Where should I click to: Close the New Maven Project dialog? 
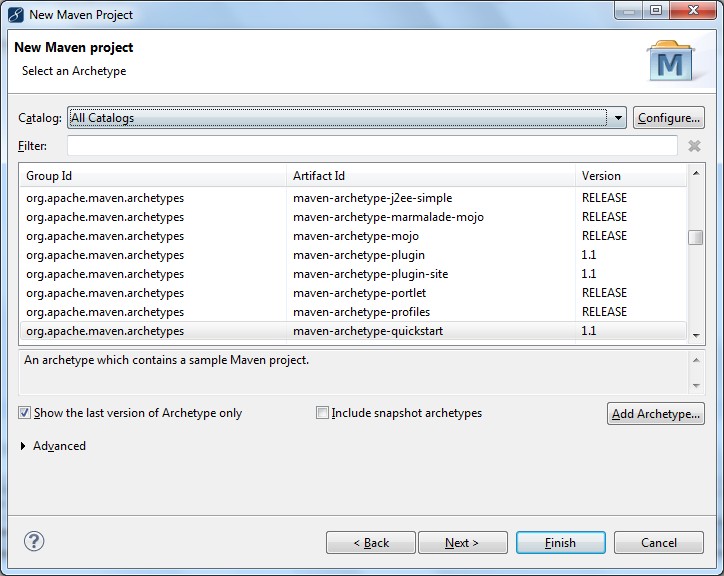[693, 11]
